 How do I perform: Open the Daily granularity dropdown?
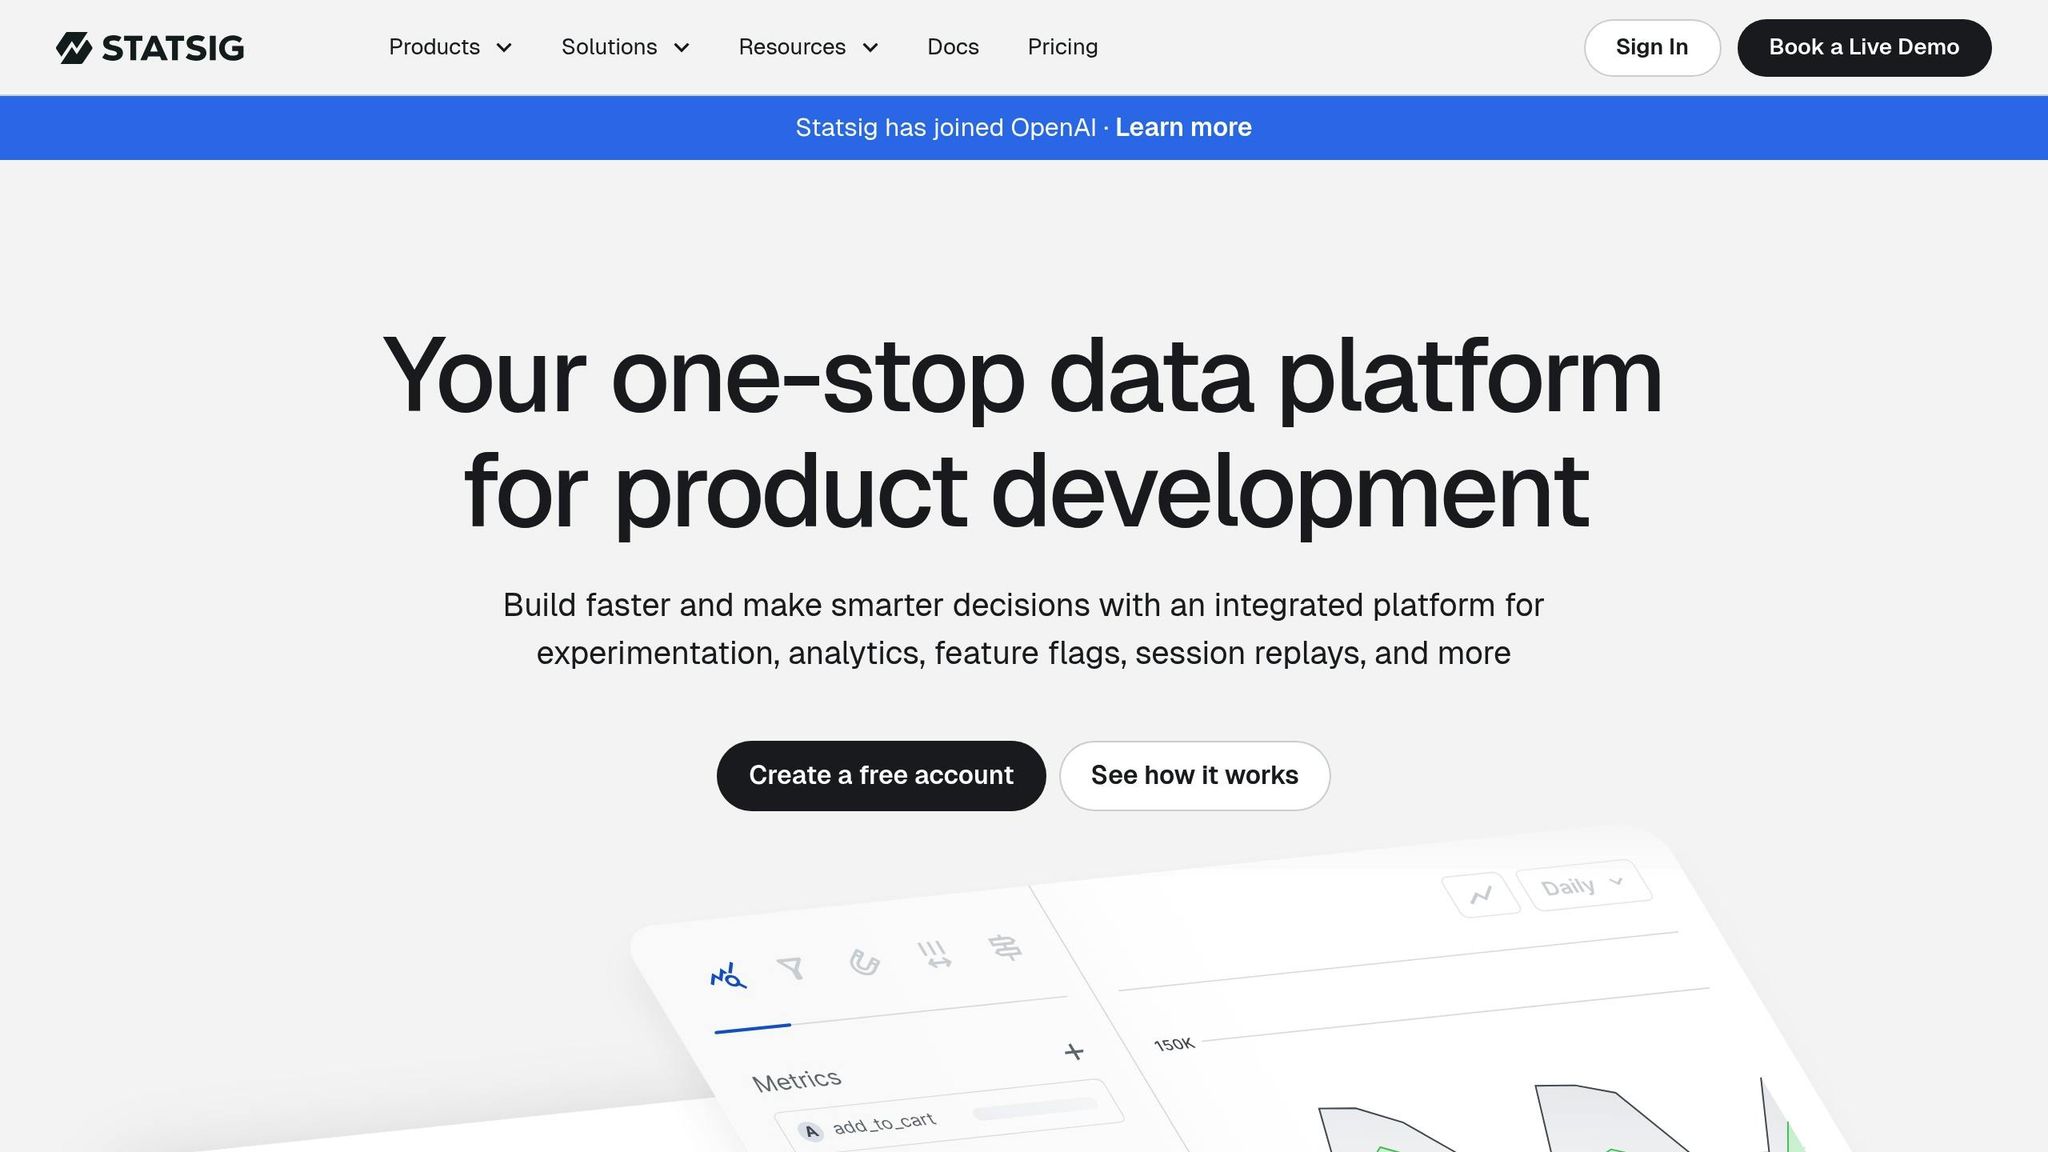1582,886
